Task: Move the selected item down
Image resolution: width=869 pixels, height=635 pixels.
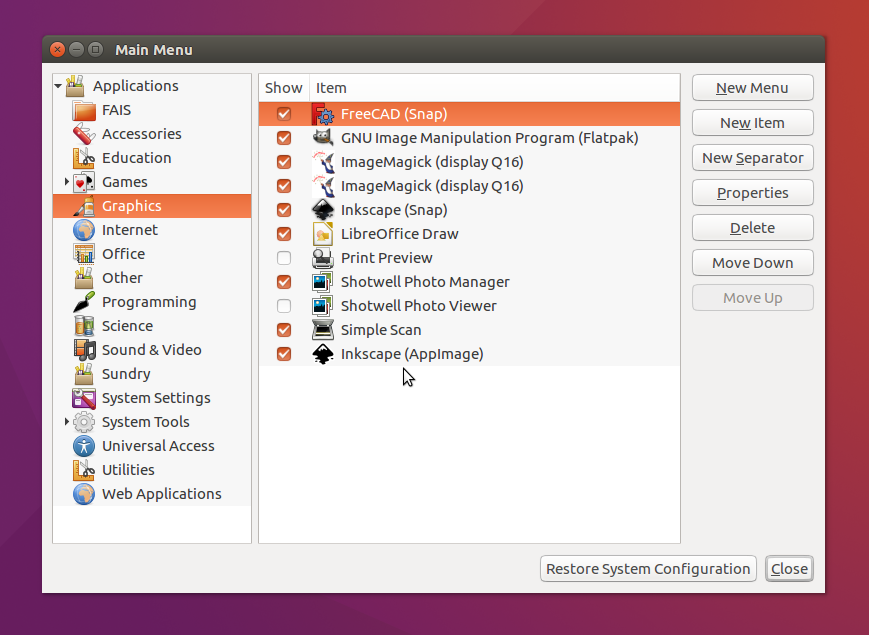Action: 753,263
